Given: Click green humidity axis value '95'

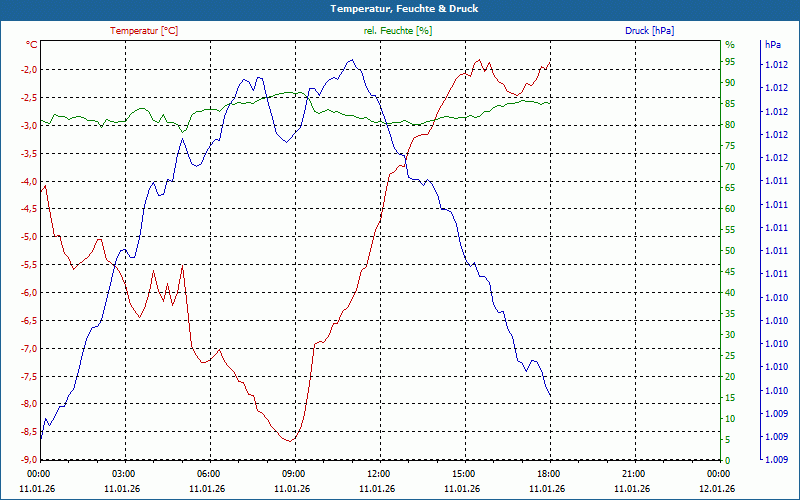Looking at the screenshot, I should [x=730, y=62].
